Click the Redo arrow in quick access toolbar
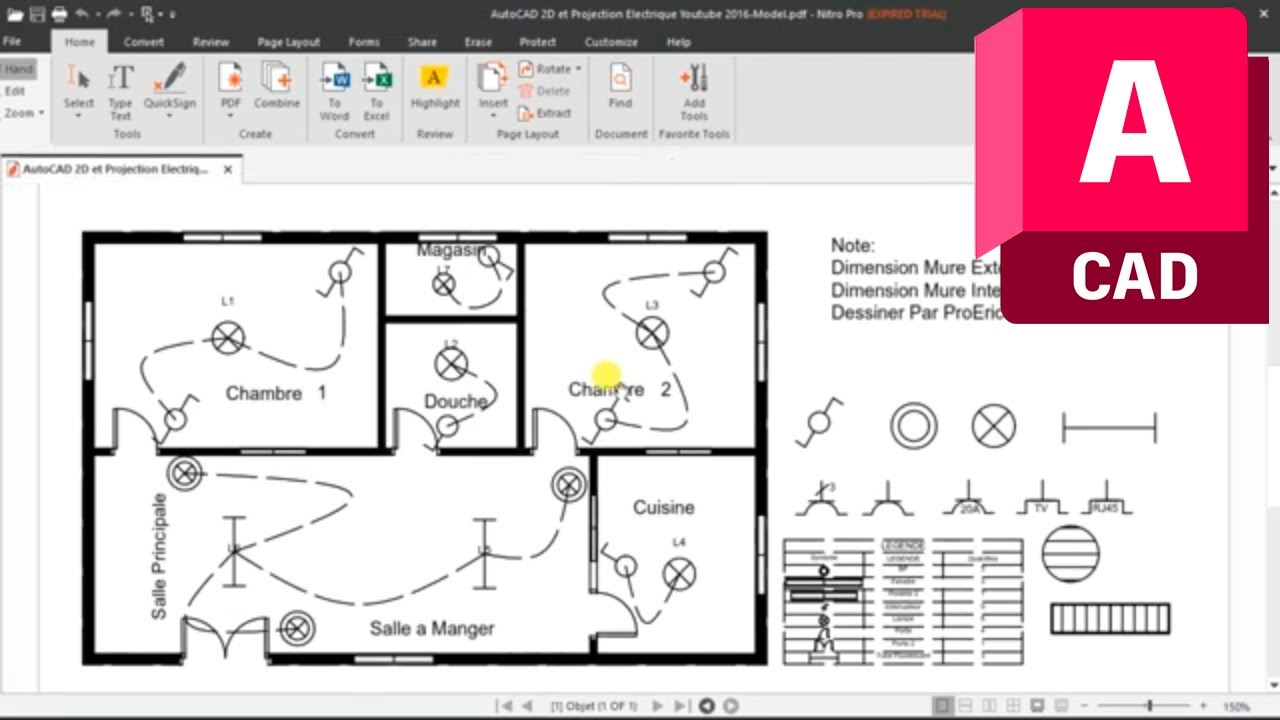This screenshot has height=720, width=1280. 113,14
